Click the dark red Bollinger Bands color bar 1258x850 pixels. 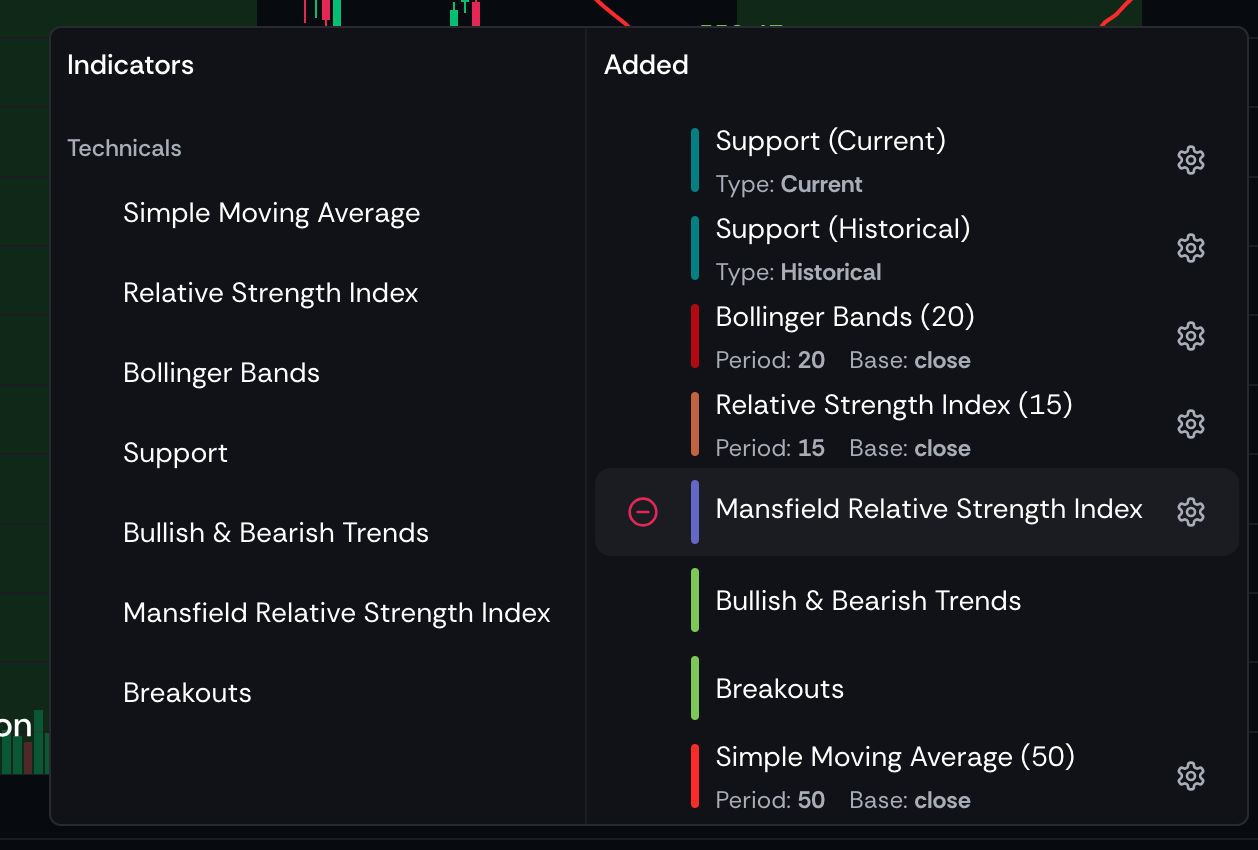695,336
